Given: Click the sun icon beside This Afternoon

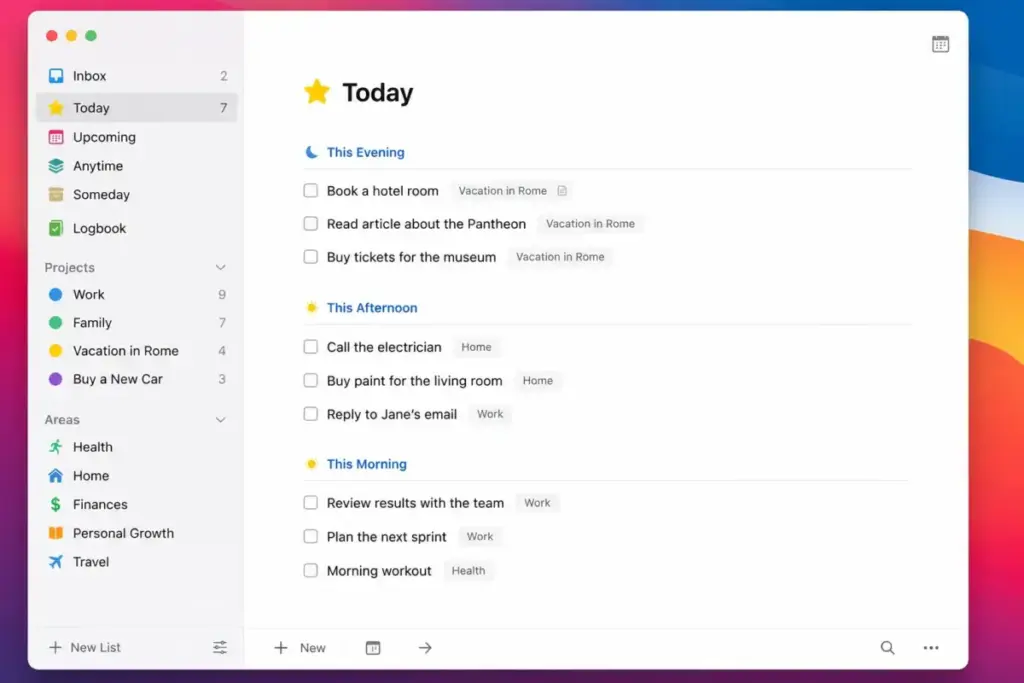Looking at the screenshot, I should 312,308.
